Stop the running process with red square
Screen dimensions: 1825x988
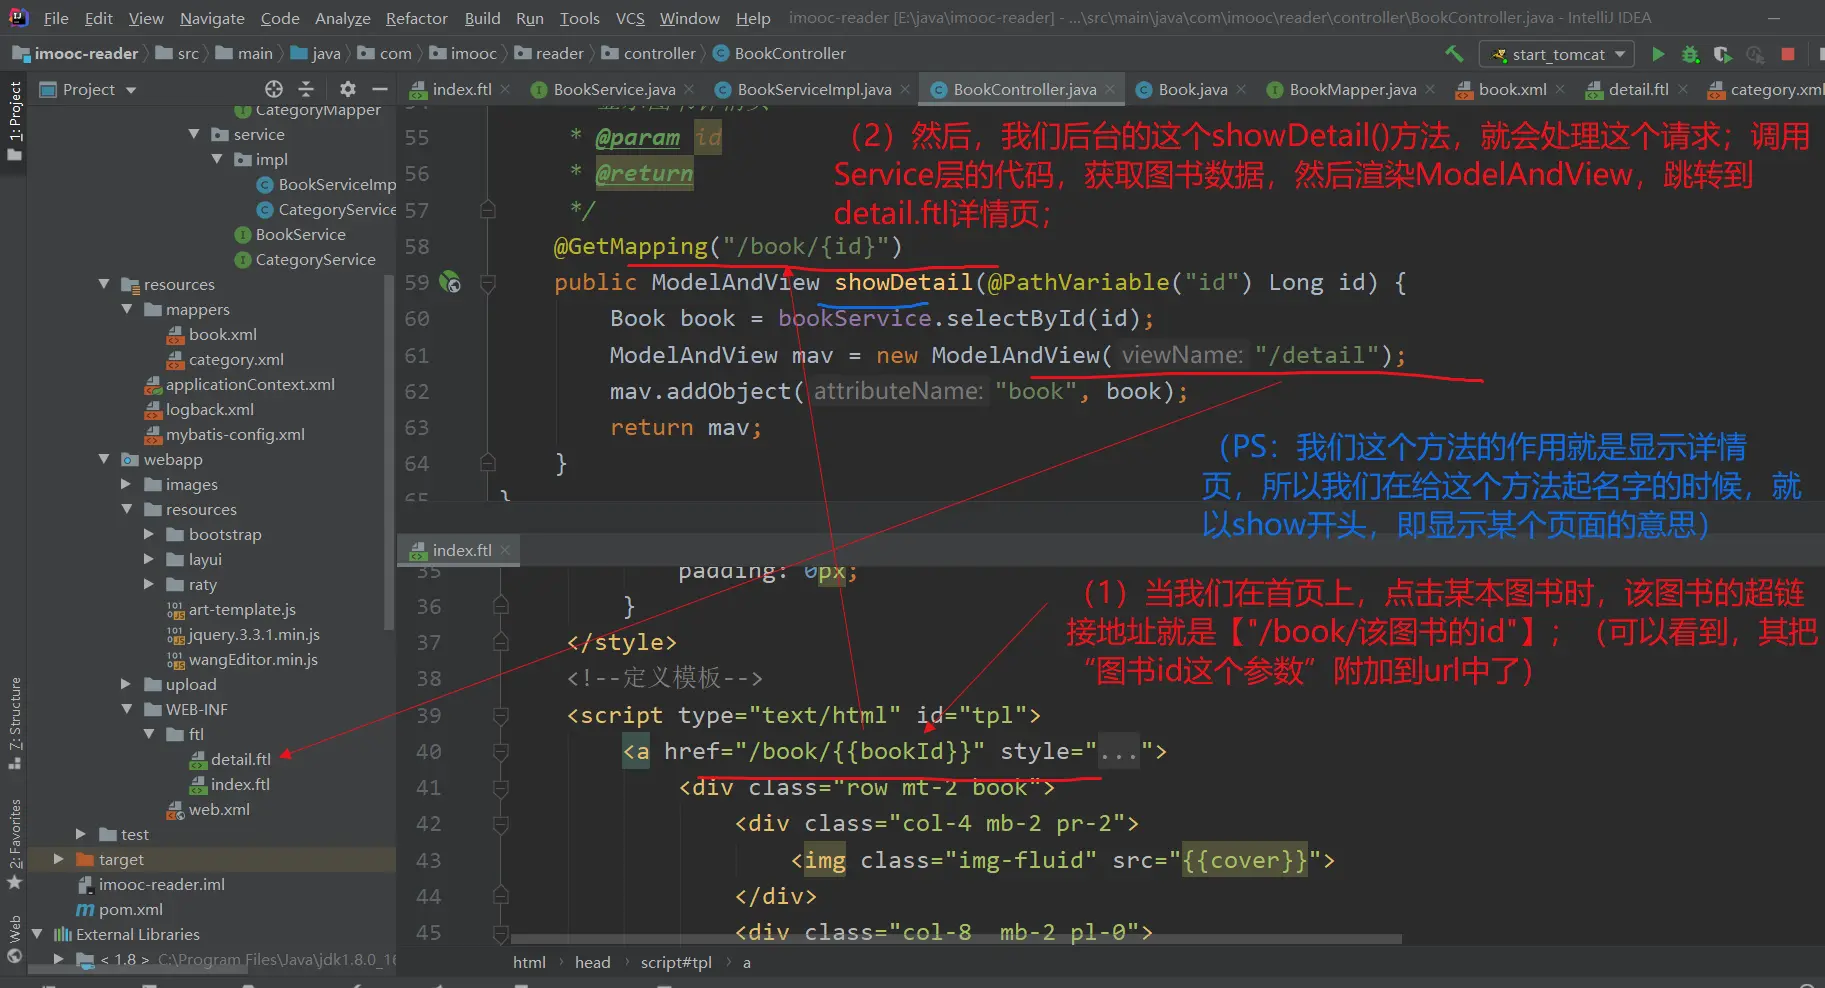tap(1788, 54)
